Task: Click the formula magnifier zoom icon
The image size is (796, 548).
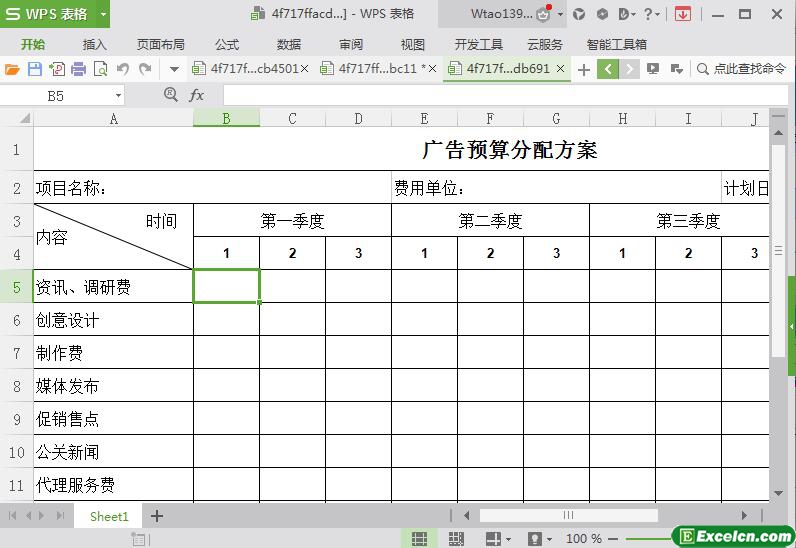Action: tap(171, 94)
